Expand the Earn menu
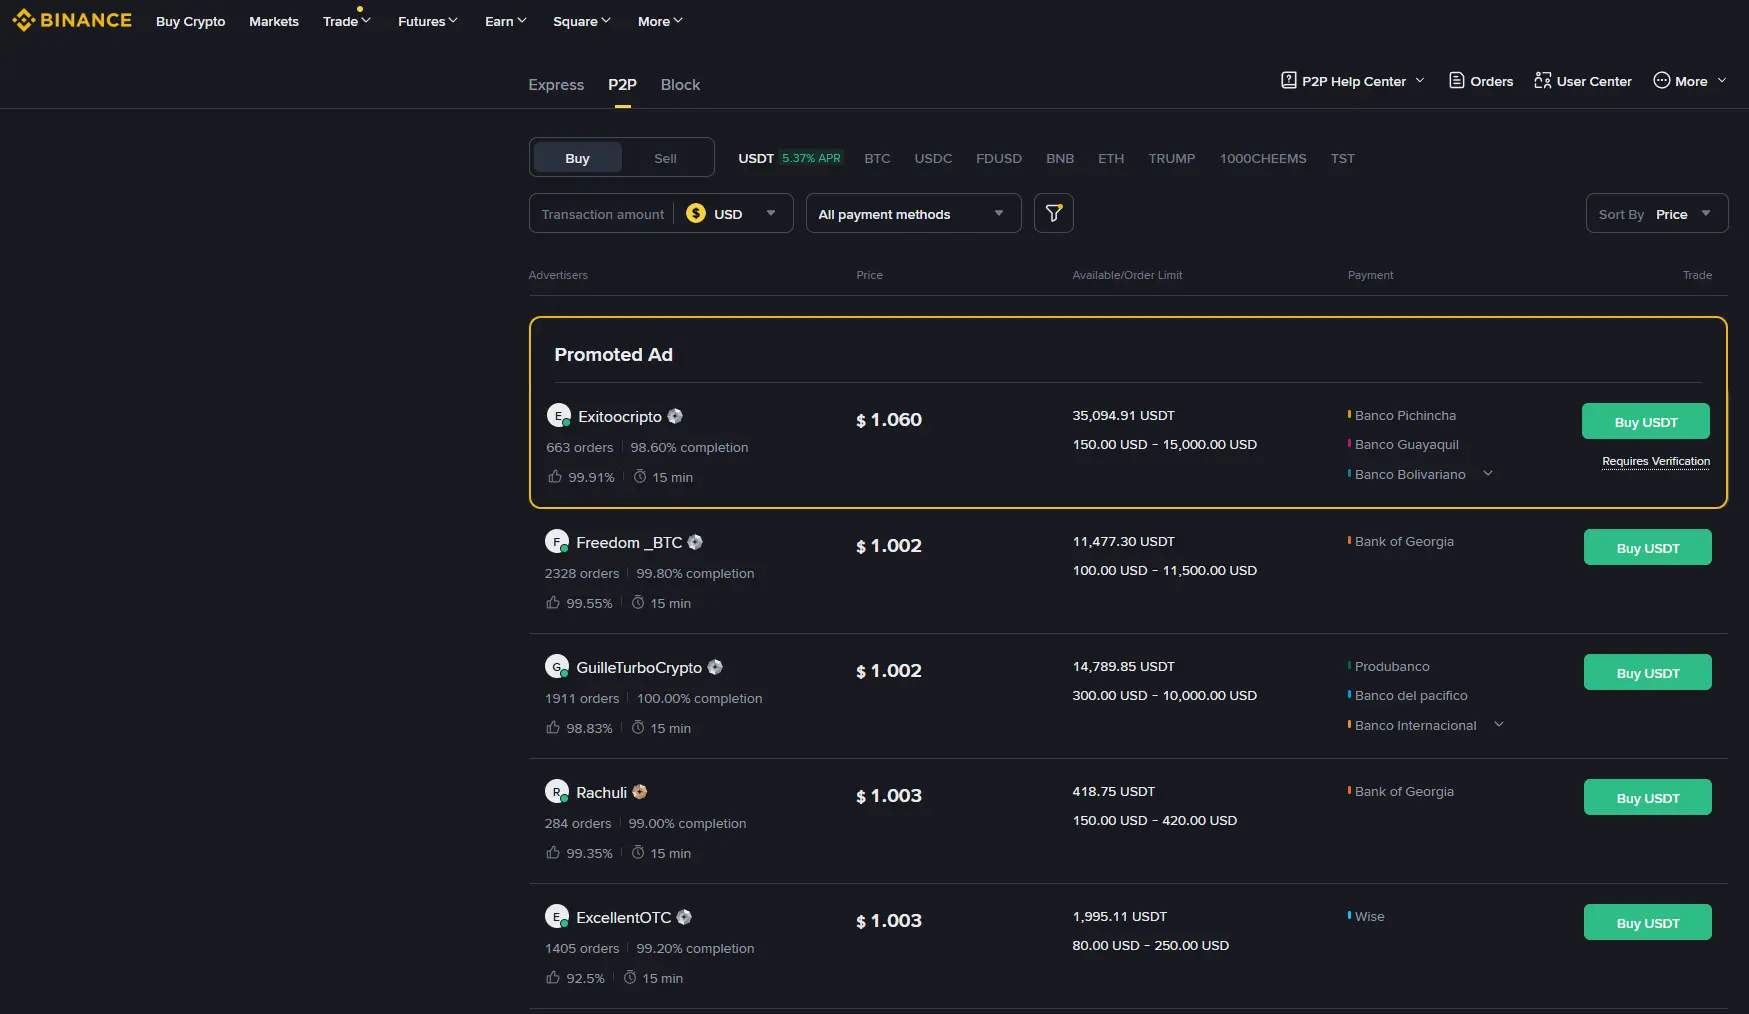The height and width of the screenshot is (1014, 1749). 505,21
